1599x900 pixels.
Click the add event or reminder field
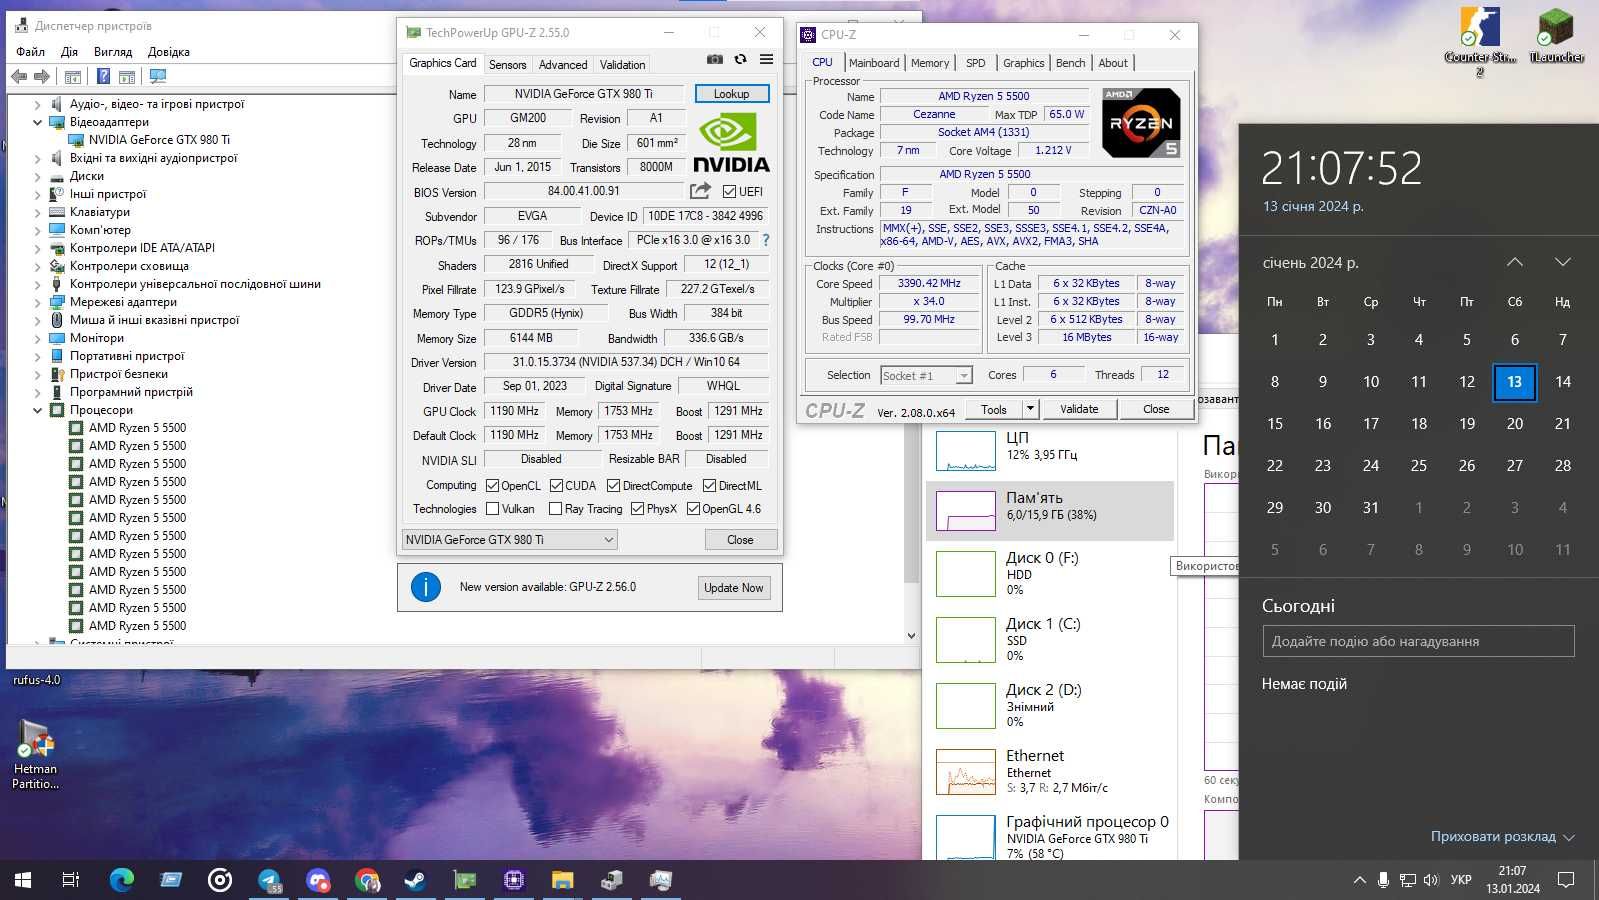click(1418, 642)
